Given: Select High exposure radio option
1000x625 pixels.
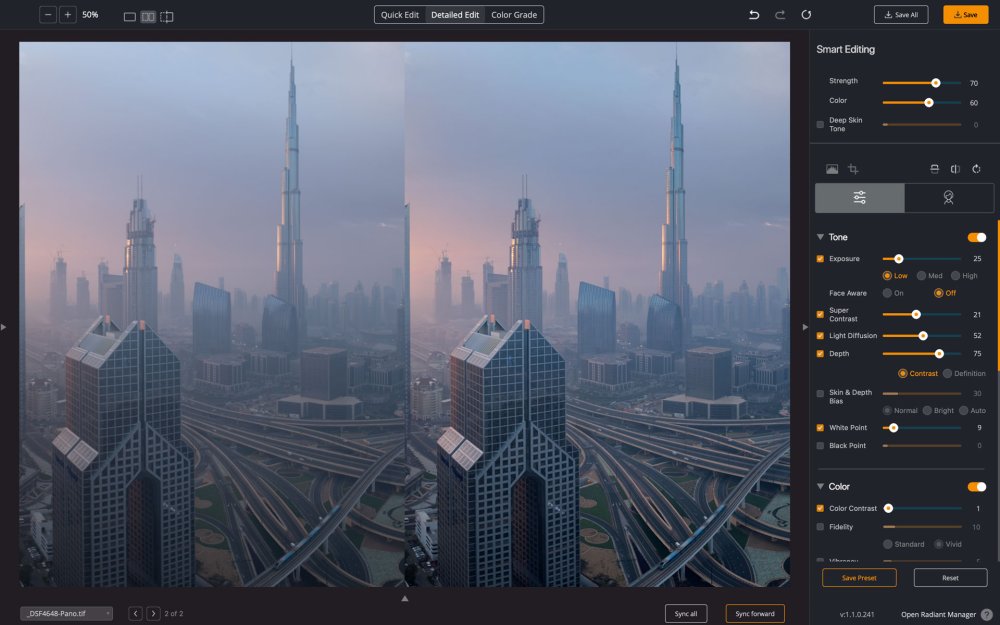Looking at the screenshot, I should [955, 276].
